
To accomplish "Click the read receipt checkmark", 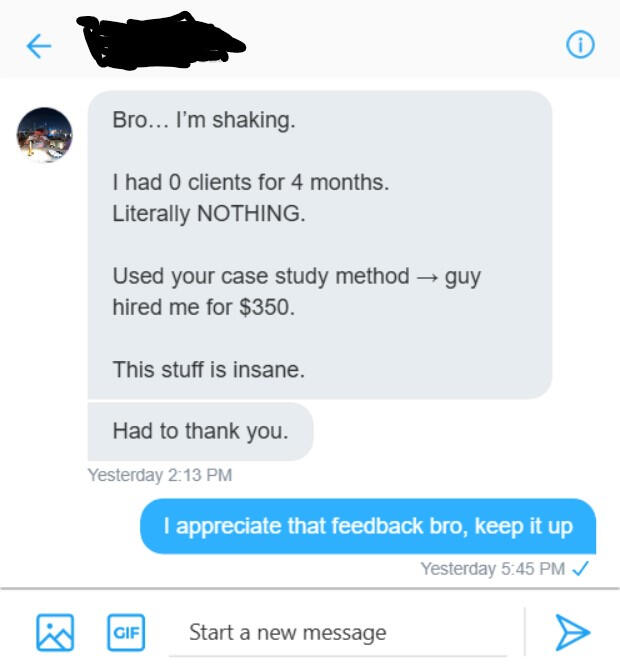I will pos(581,569).
